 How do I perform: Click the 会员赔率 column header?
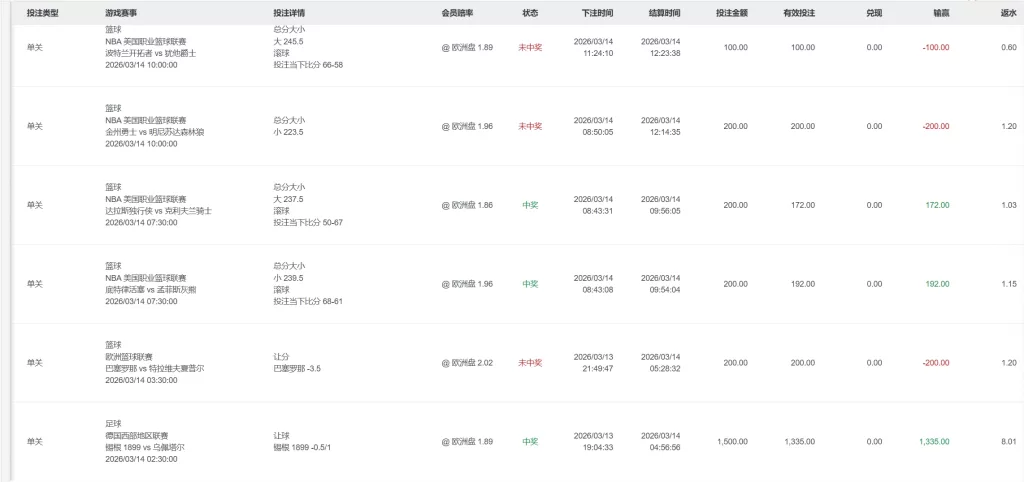click(x=457, y=13)
